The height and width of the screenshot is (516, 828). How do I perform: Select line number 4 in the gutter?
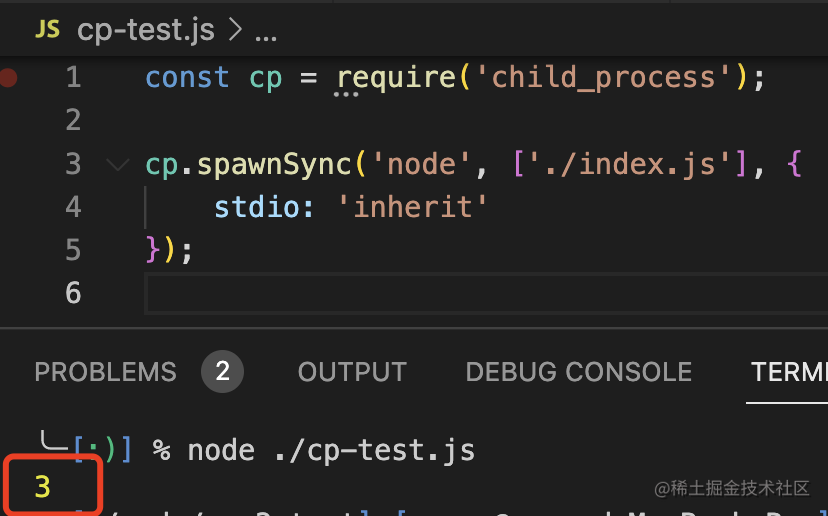click(72, 207)
